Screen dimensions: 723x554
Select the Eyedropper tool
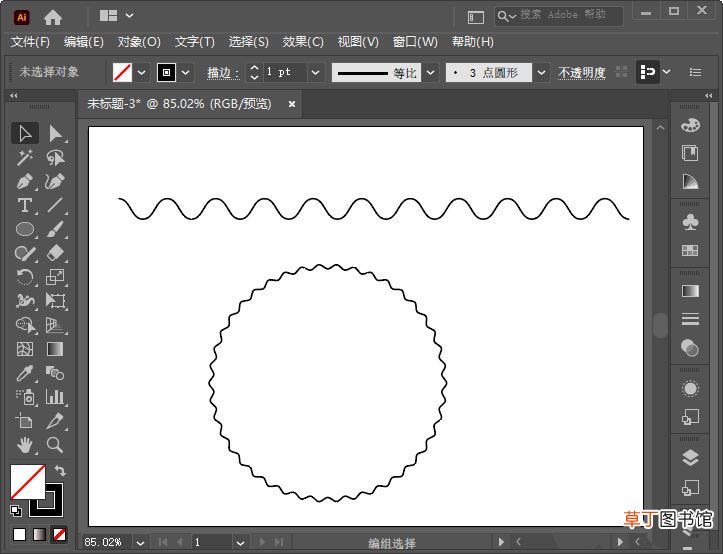[25, 373]
